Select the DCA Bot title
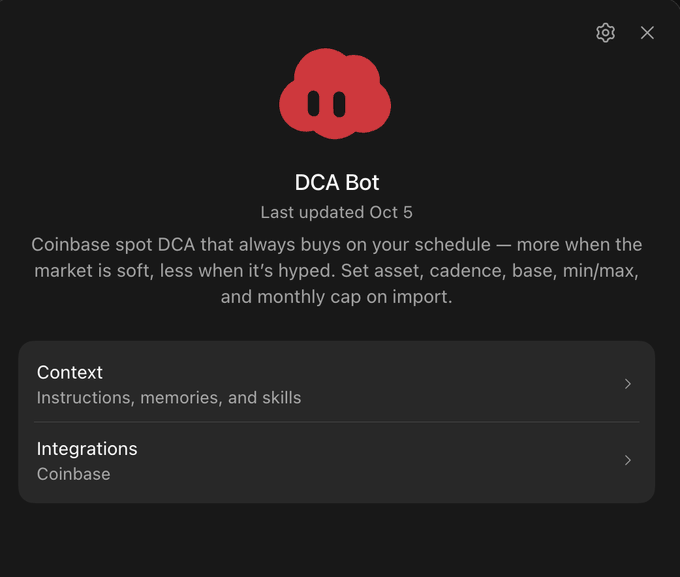This screenshot has width=680, height=577. (337, 182)
